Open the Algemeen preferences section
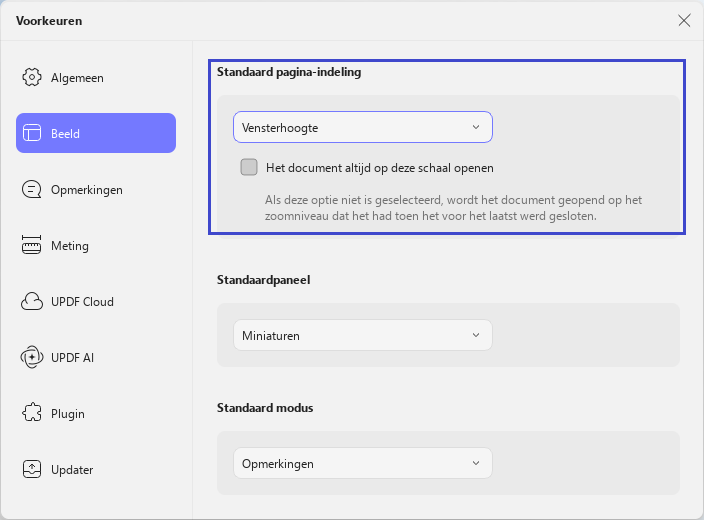The width and height of the screenshot is (704, 520). (x=96, y=77)
